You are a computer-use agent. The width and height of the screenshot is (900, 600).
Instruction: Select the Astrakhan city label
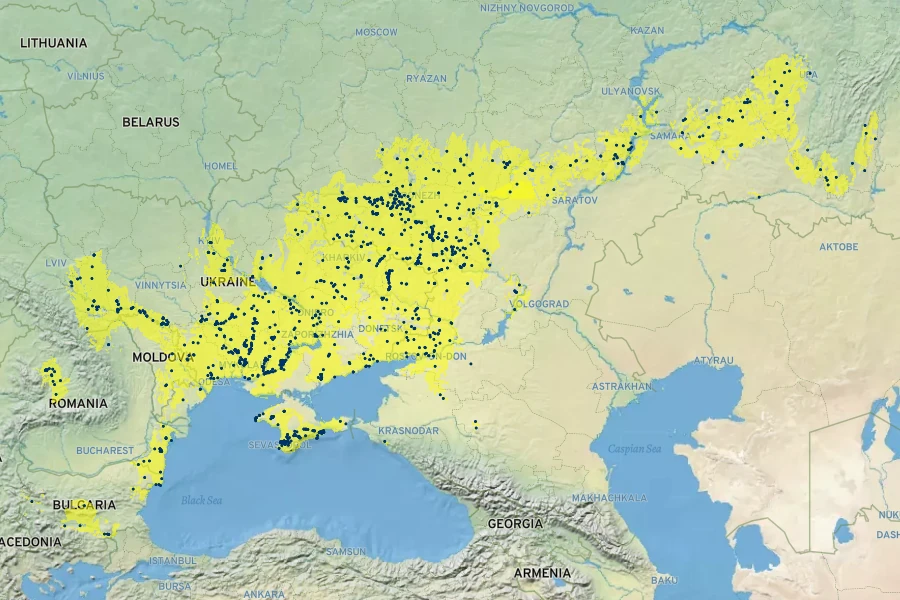pos(622,385)
